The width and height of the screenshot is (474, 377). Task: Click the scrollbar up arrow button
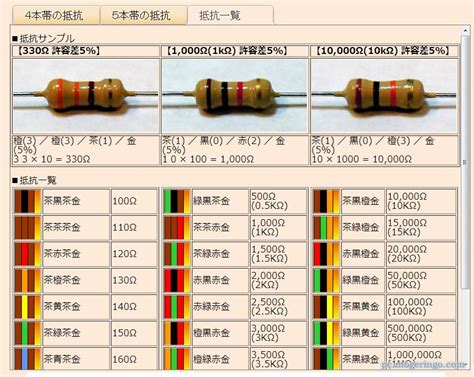(465, 30)
